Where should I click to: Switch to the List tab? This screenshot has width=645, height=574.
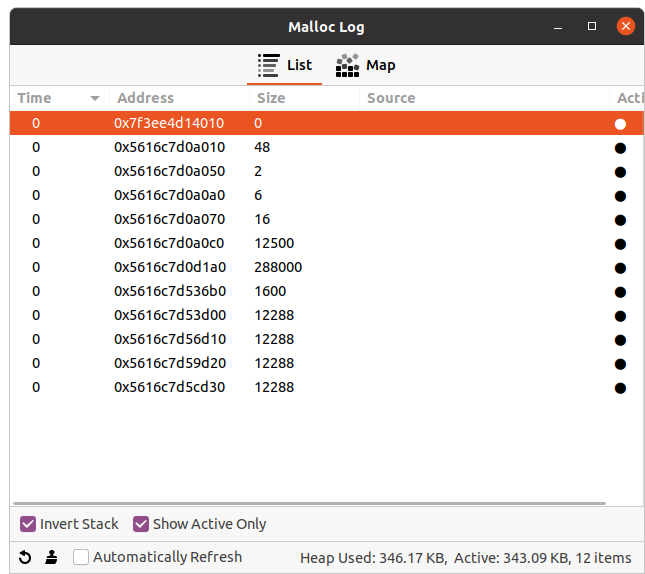285,65
